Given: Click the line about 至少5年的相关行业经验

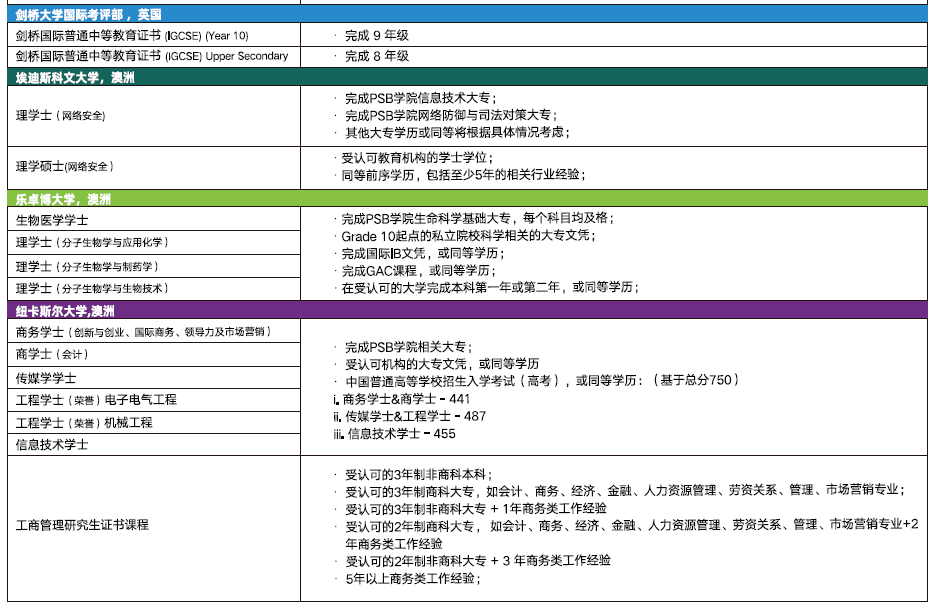Looking at the screenshot, I should coord(463,175).
